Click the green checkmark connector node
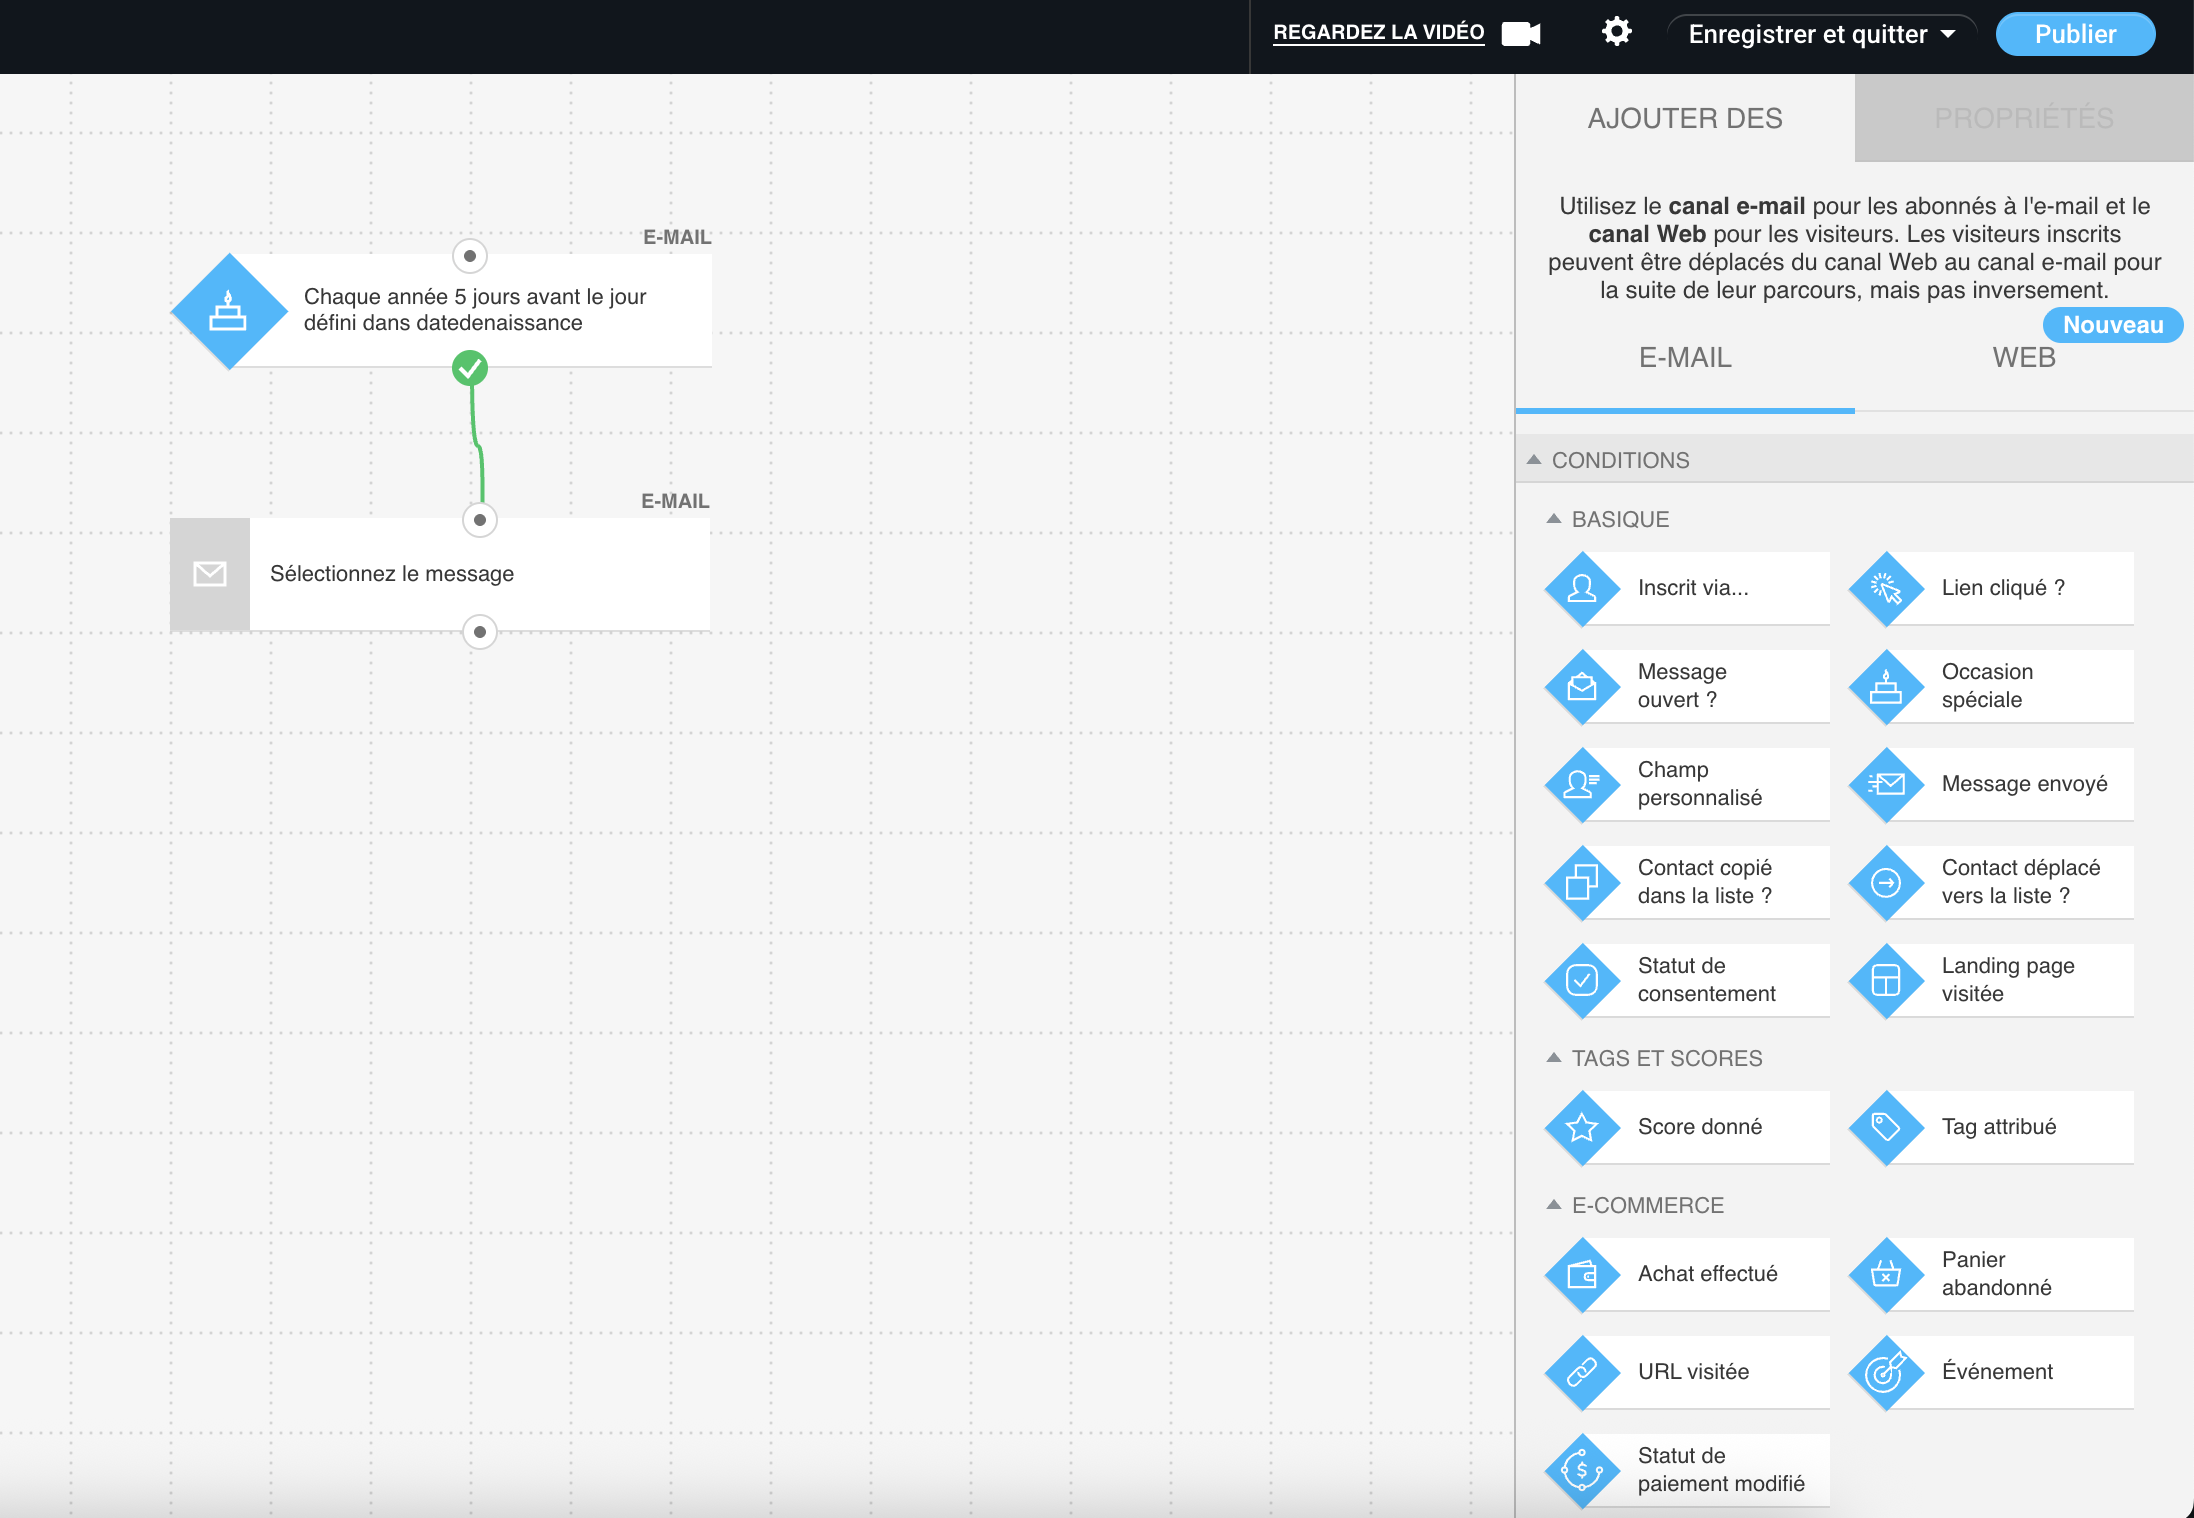 pyautogui.click(x=470, y=368)
